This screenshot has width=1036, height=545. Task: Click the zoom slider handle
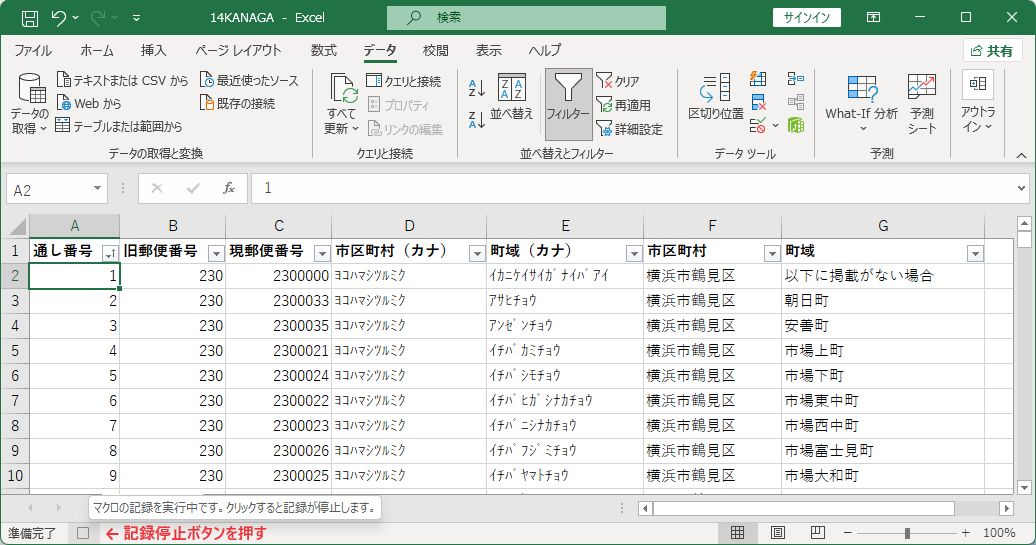point(908,532)
